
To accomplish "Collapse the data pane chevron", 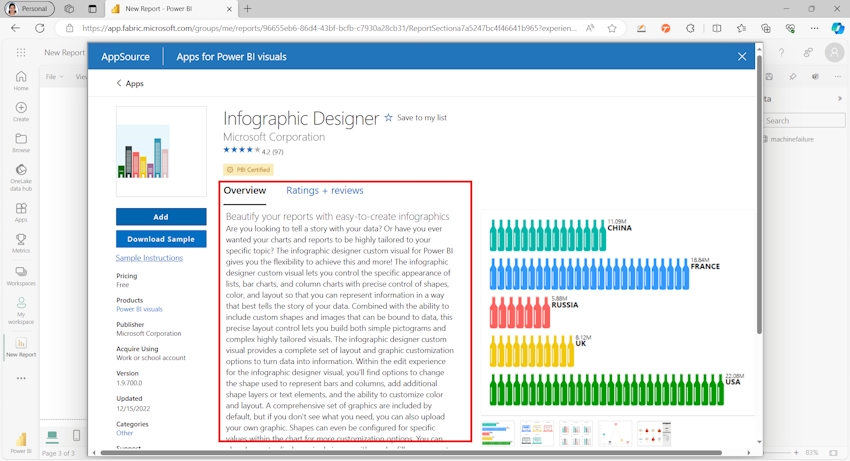I will click(840, 98).
